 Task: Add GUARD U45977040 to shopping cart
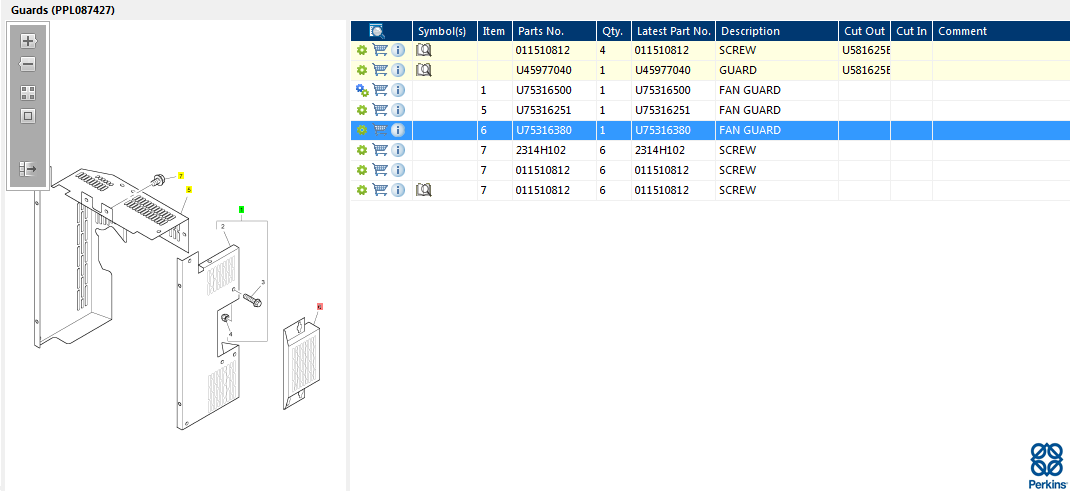point(380,70)
